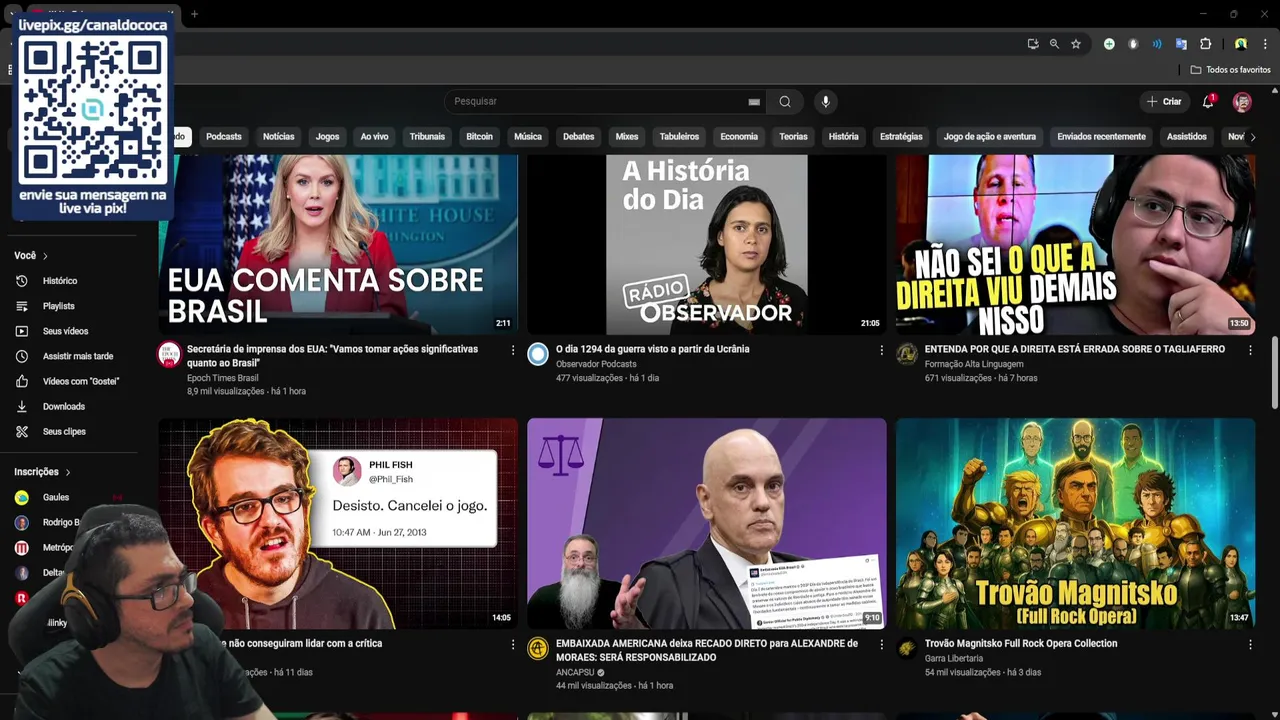Open title O dia 1294 da guerra
The height and width of the screenshot is (720, 1280).
point(652,349)
